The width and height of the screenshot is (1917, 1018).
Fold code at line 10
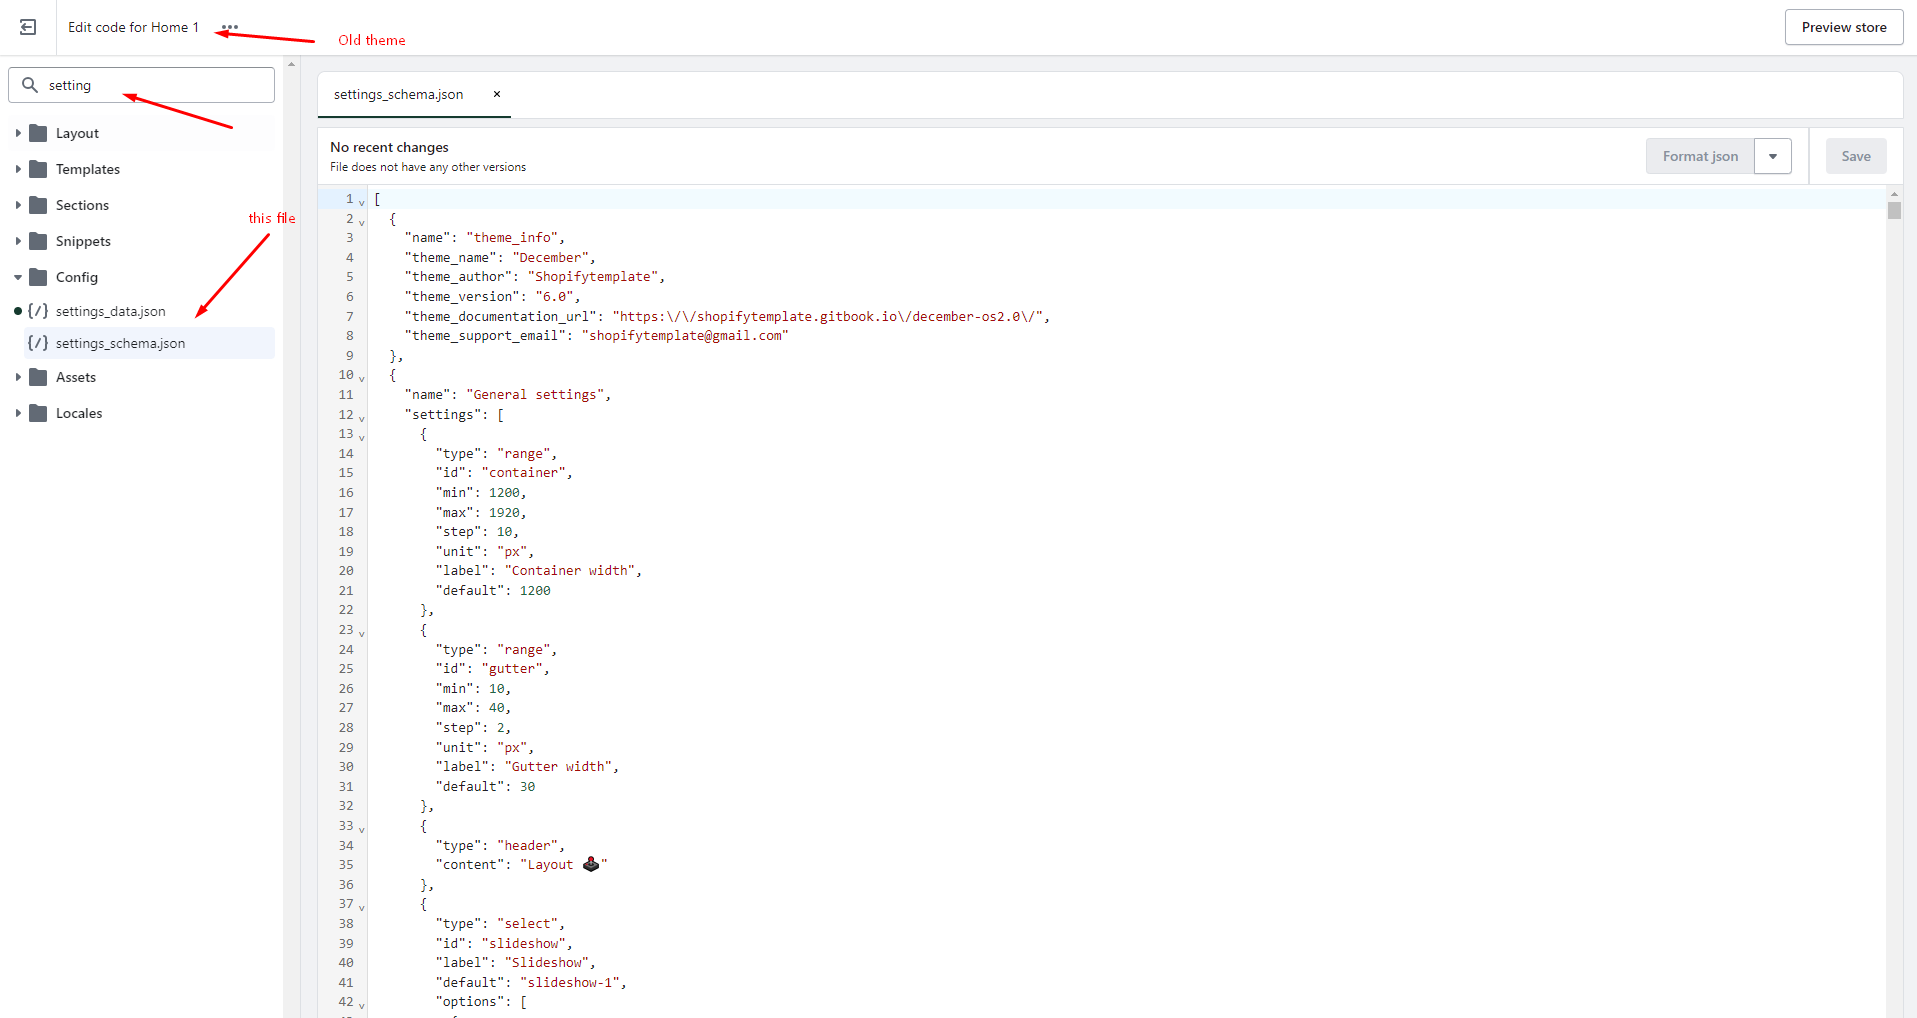pyautogui.click(x=362, y=378)
